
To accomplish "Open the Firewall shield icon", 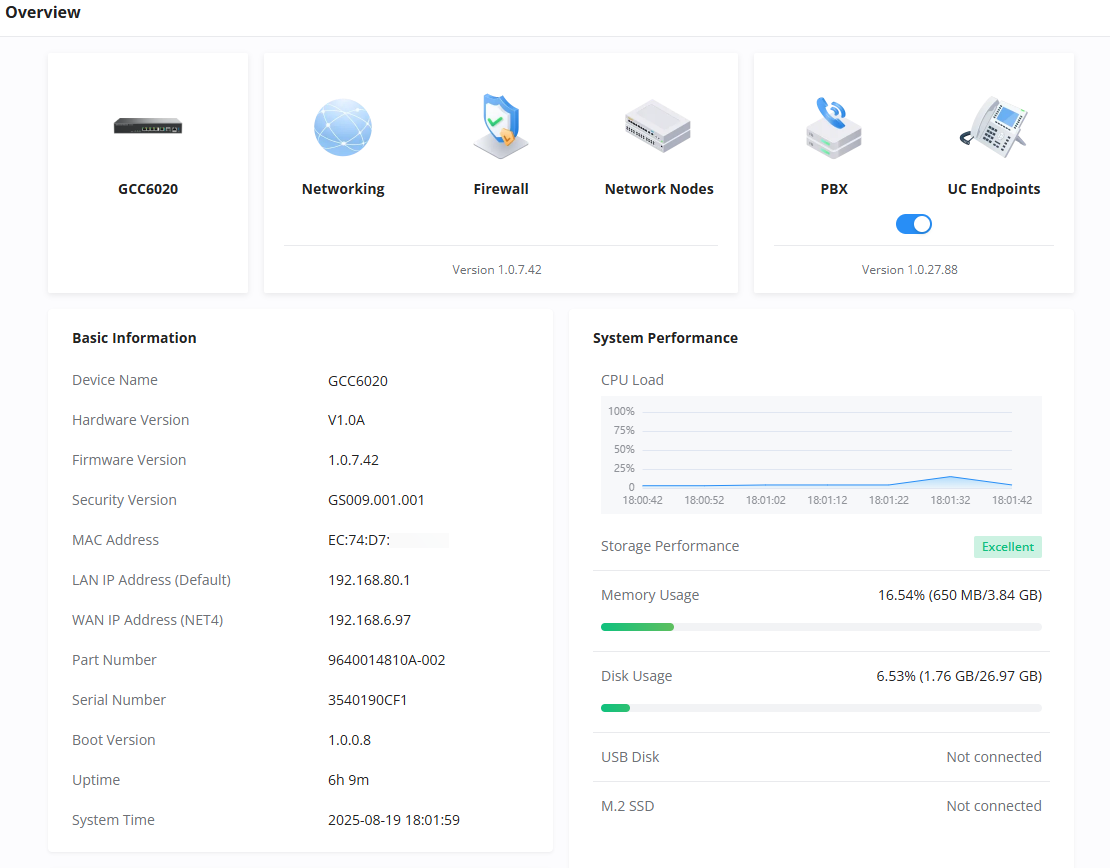I will tap(500, 126).
